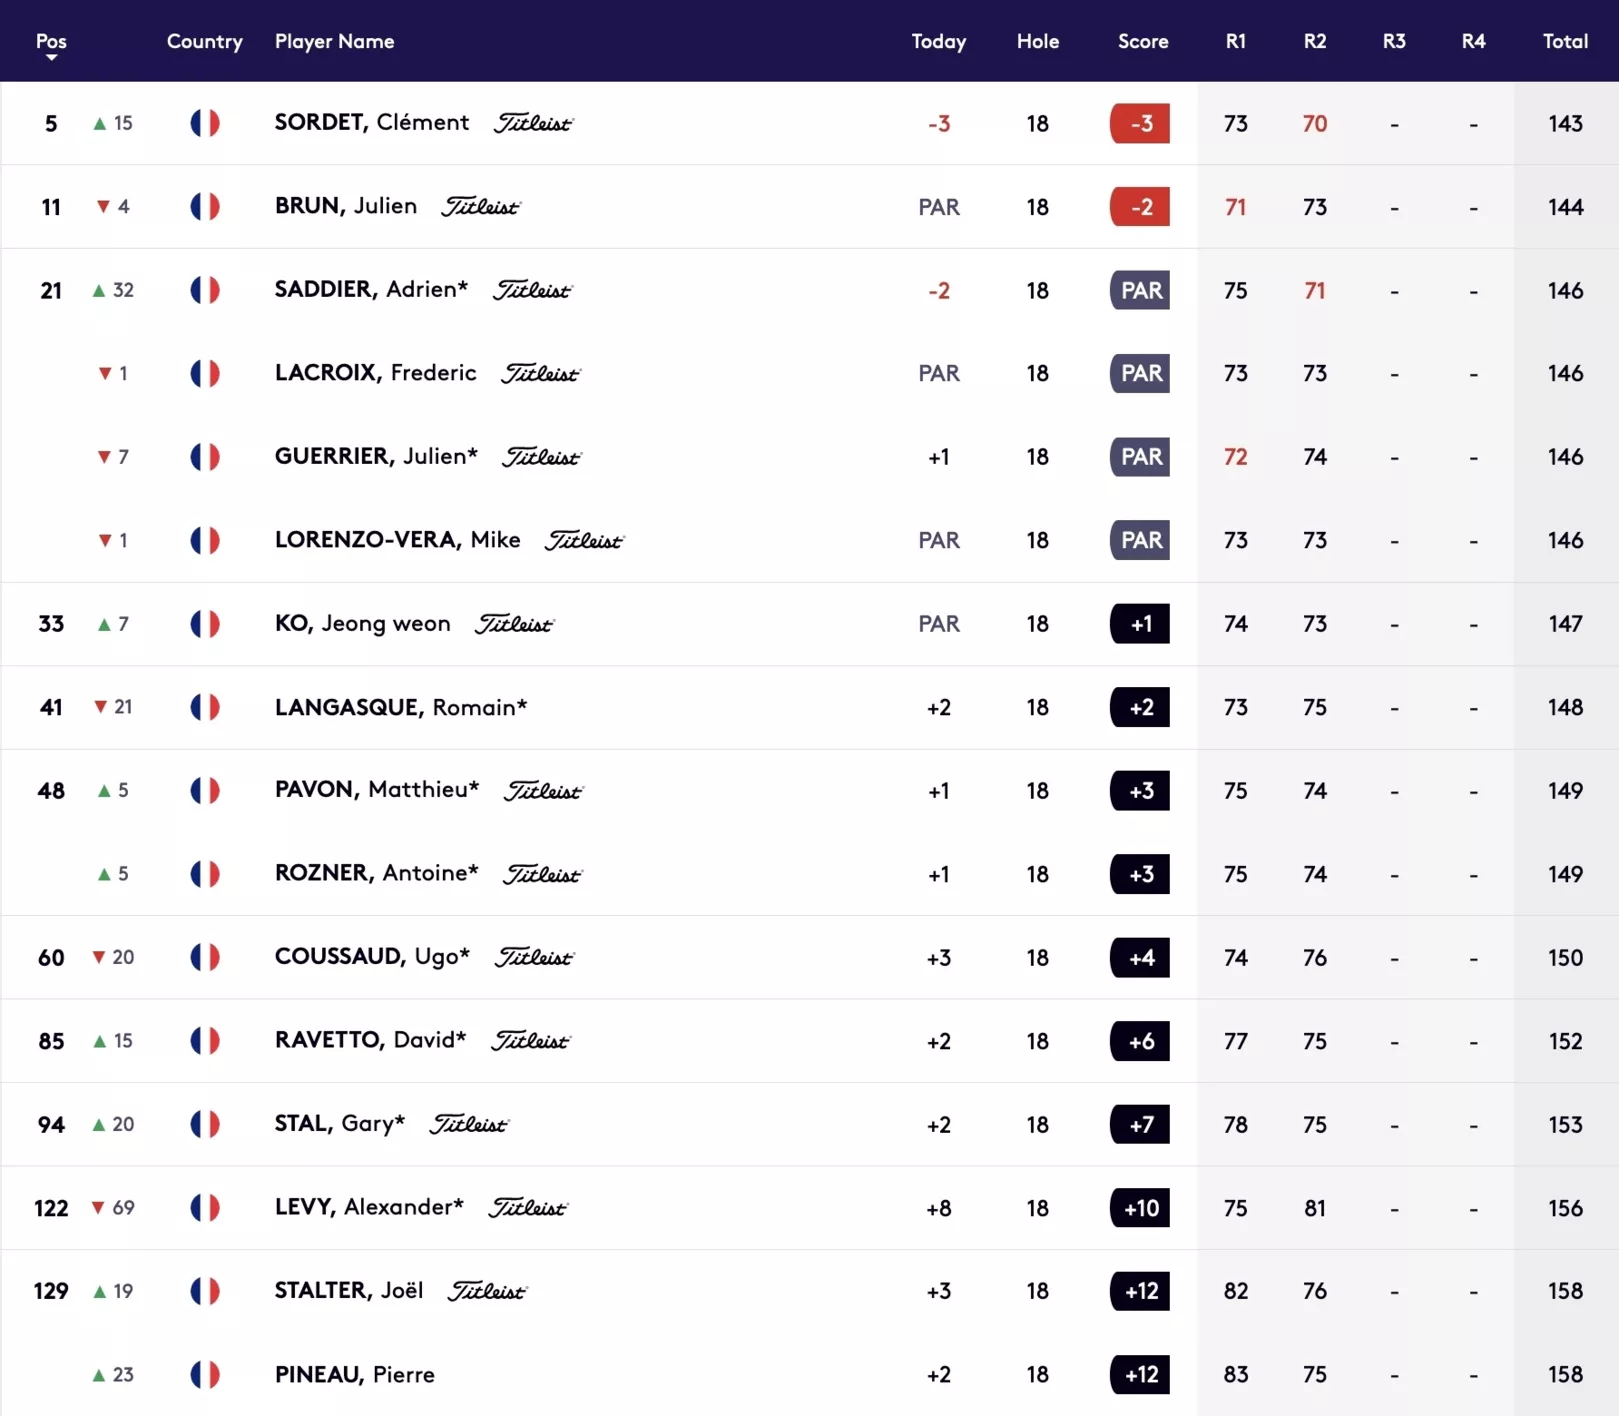Click the +10 score badge for LEVY
The image size is (1619, 1416).
tap(1140, 1208)
